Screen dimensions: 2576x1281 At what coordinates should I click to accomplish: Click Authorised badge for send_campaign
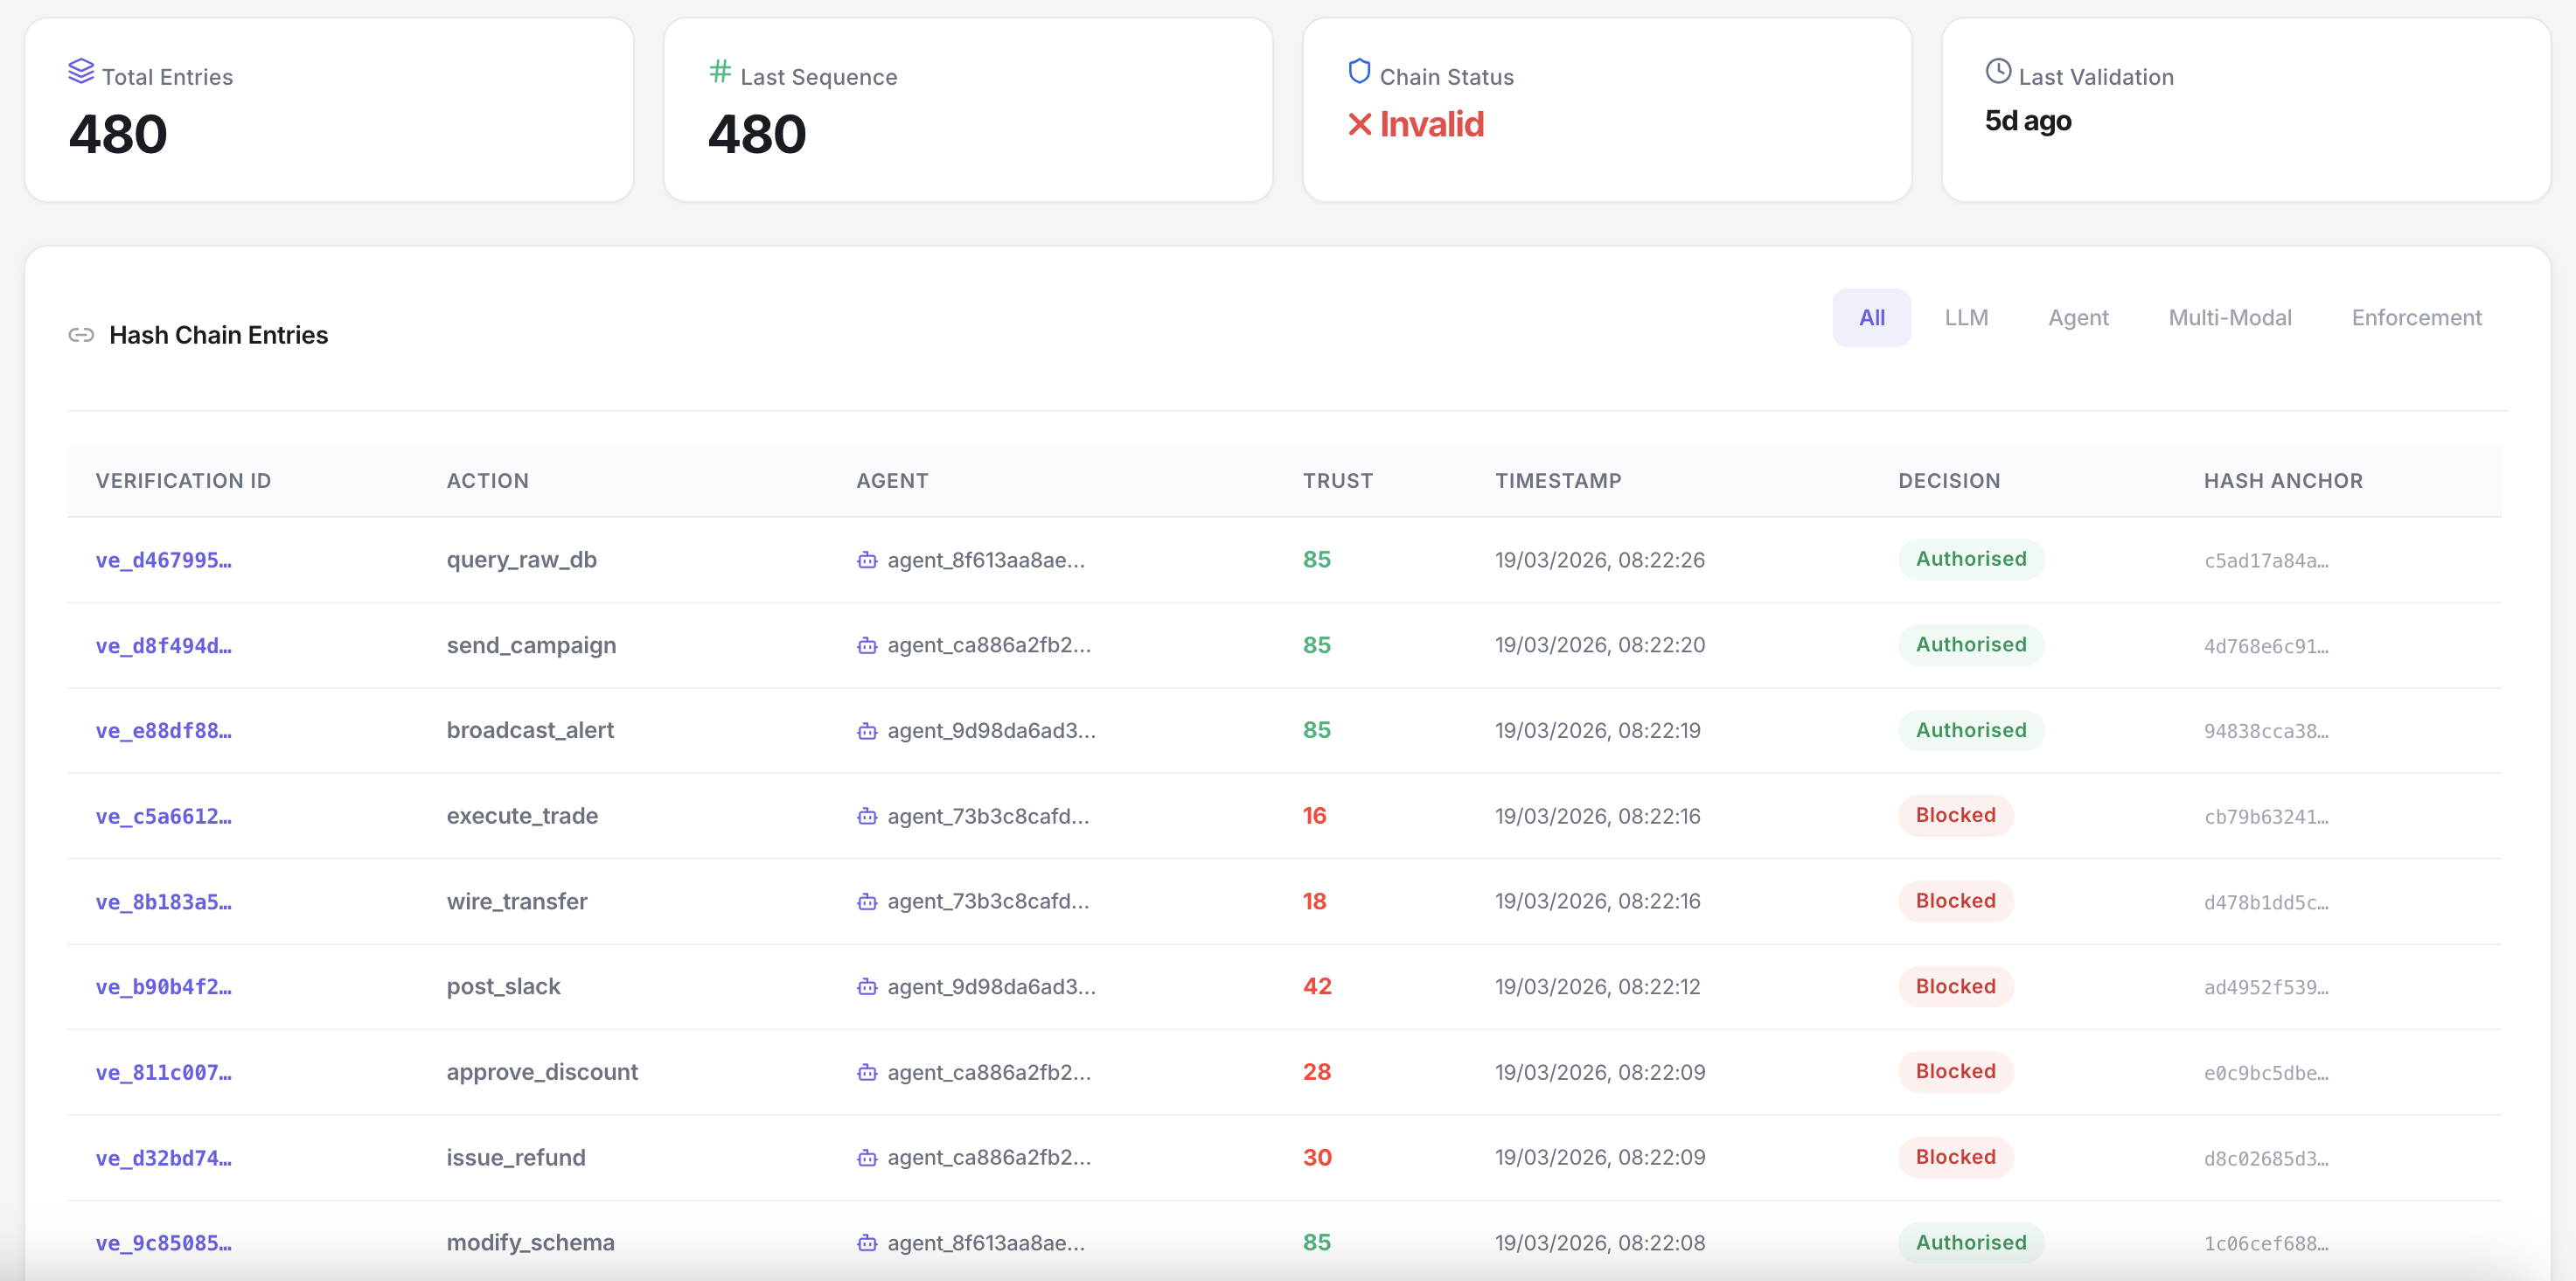(1970, 645)
